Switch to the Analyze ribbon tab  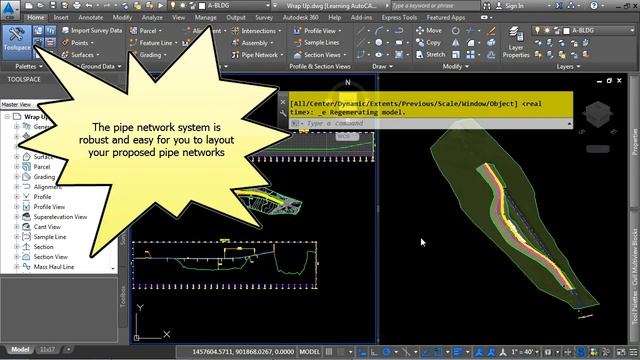coord(152,18)
